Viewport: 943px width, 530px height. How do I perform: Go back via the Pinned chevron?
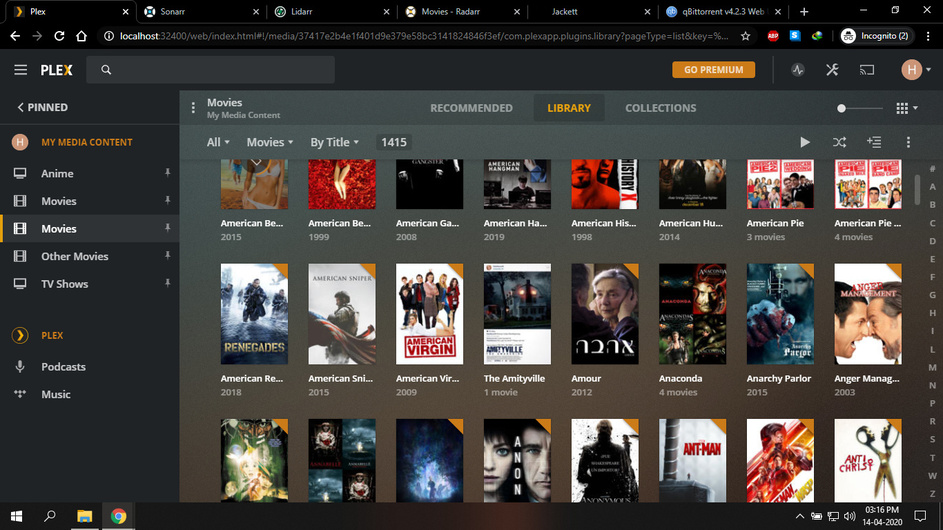point(20,107)
